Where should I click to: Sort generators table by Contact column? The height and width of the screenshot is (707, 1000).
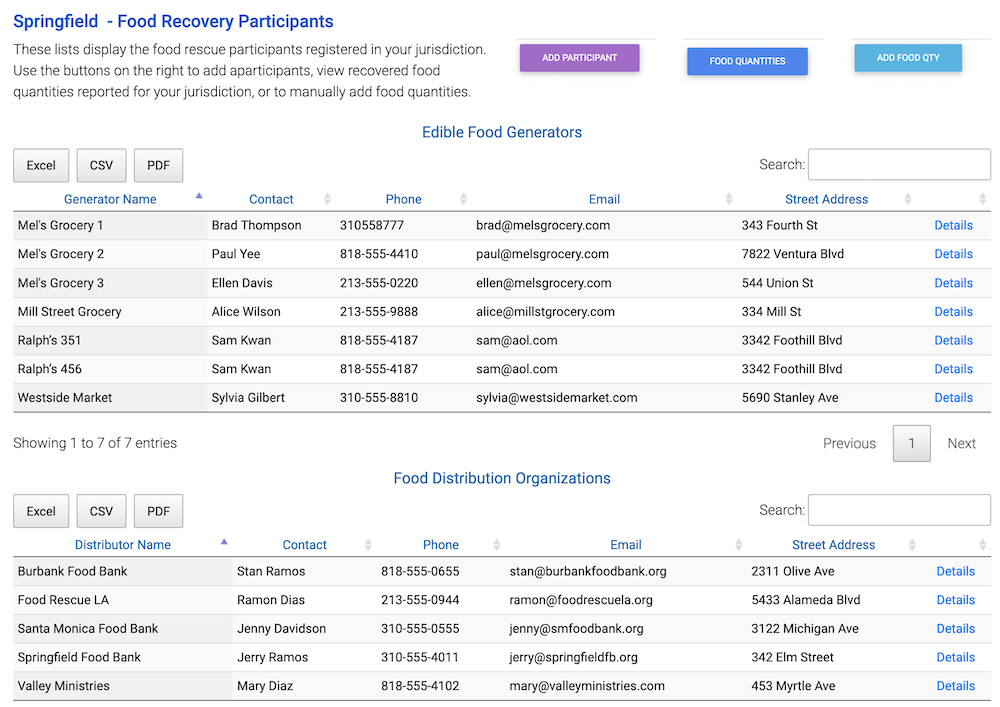(x=271, y=199)
